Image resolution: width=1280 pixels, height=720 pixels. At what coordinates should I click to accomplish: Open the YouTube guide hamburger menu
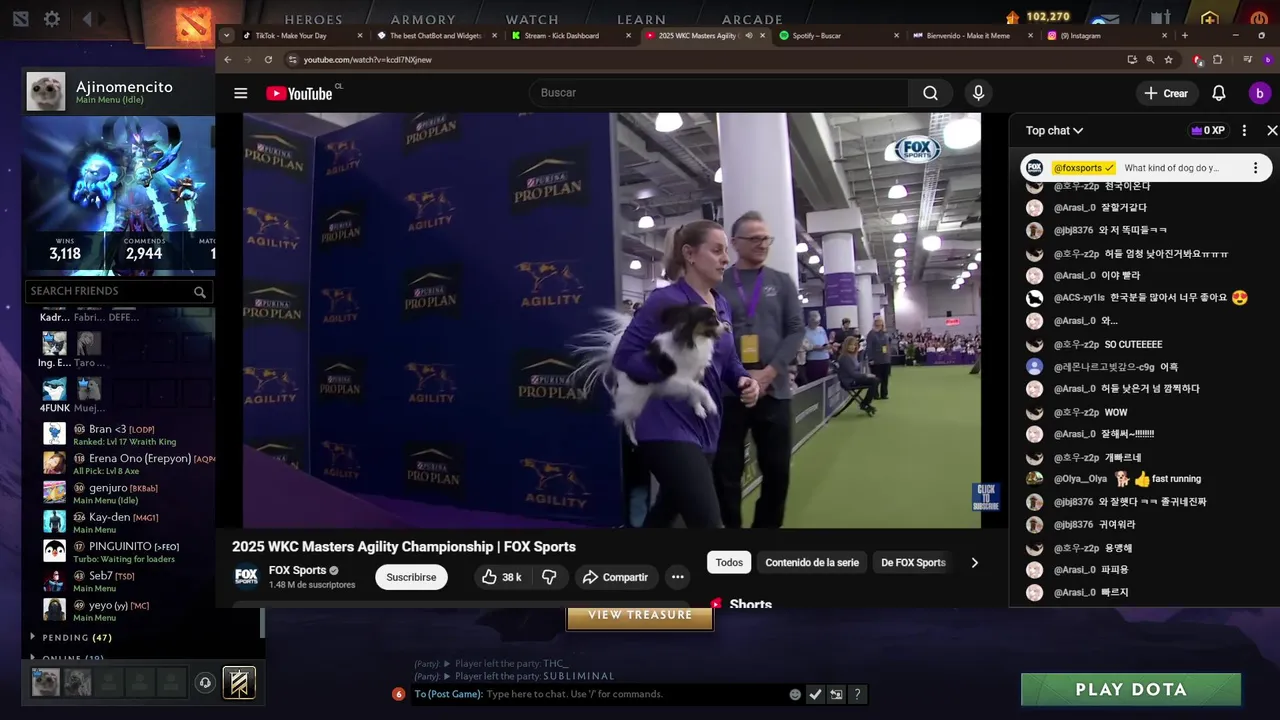pyautogui.click(x=240, y=93)
